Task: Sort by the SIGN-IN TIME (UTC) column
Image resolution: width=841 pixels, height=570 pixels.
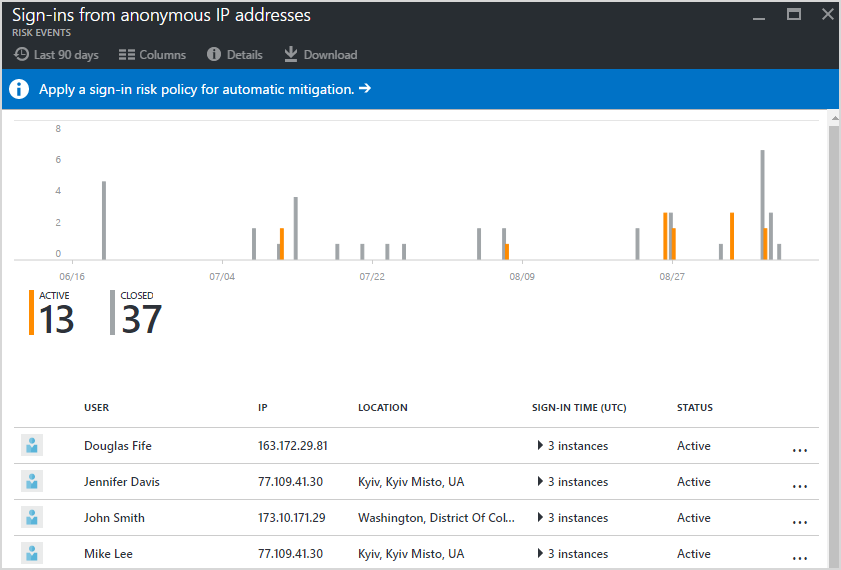Action: [x=581, y=408]
